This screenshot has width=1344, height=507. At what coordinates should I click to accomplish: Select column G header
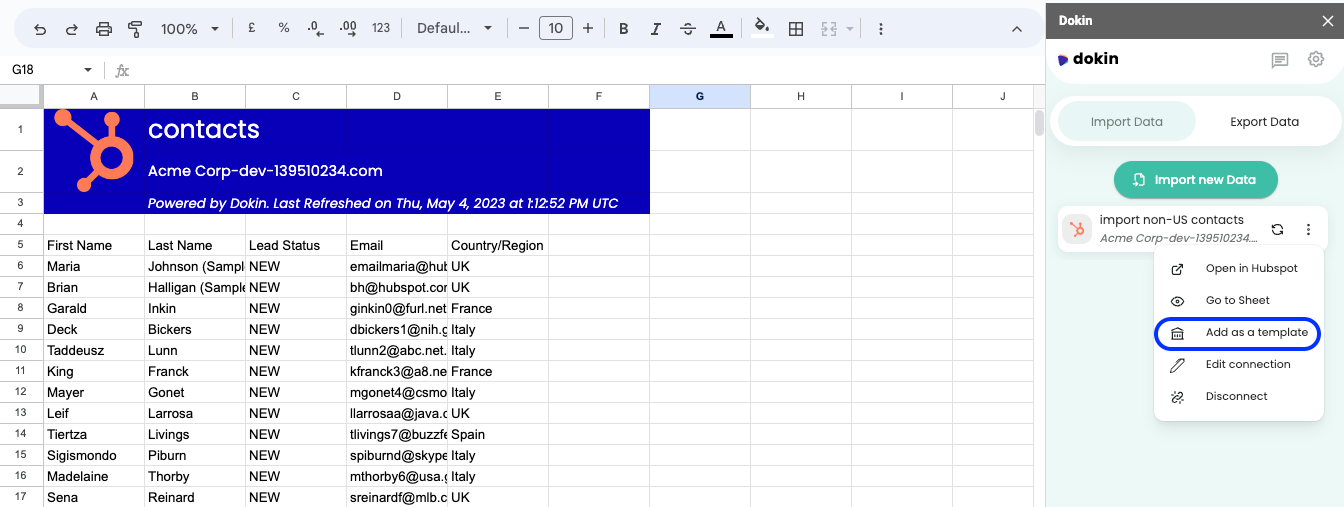pyautogui.click(x=700, y=96)
